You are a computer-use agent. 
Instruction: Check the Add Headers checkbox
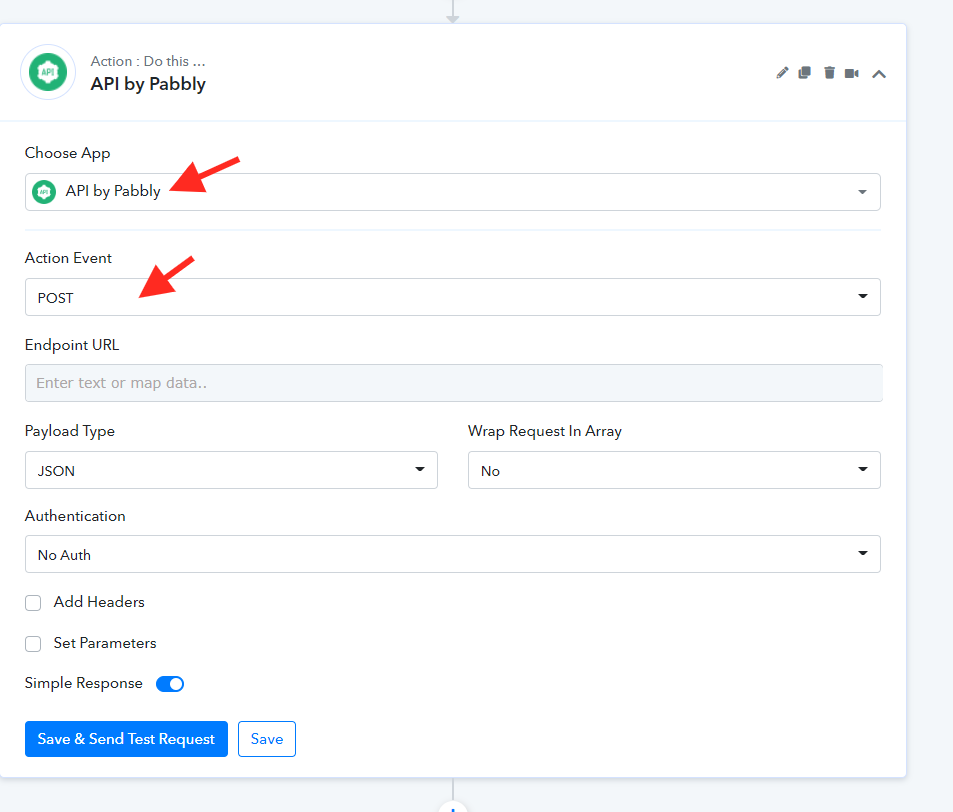[x=33, y=603]
